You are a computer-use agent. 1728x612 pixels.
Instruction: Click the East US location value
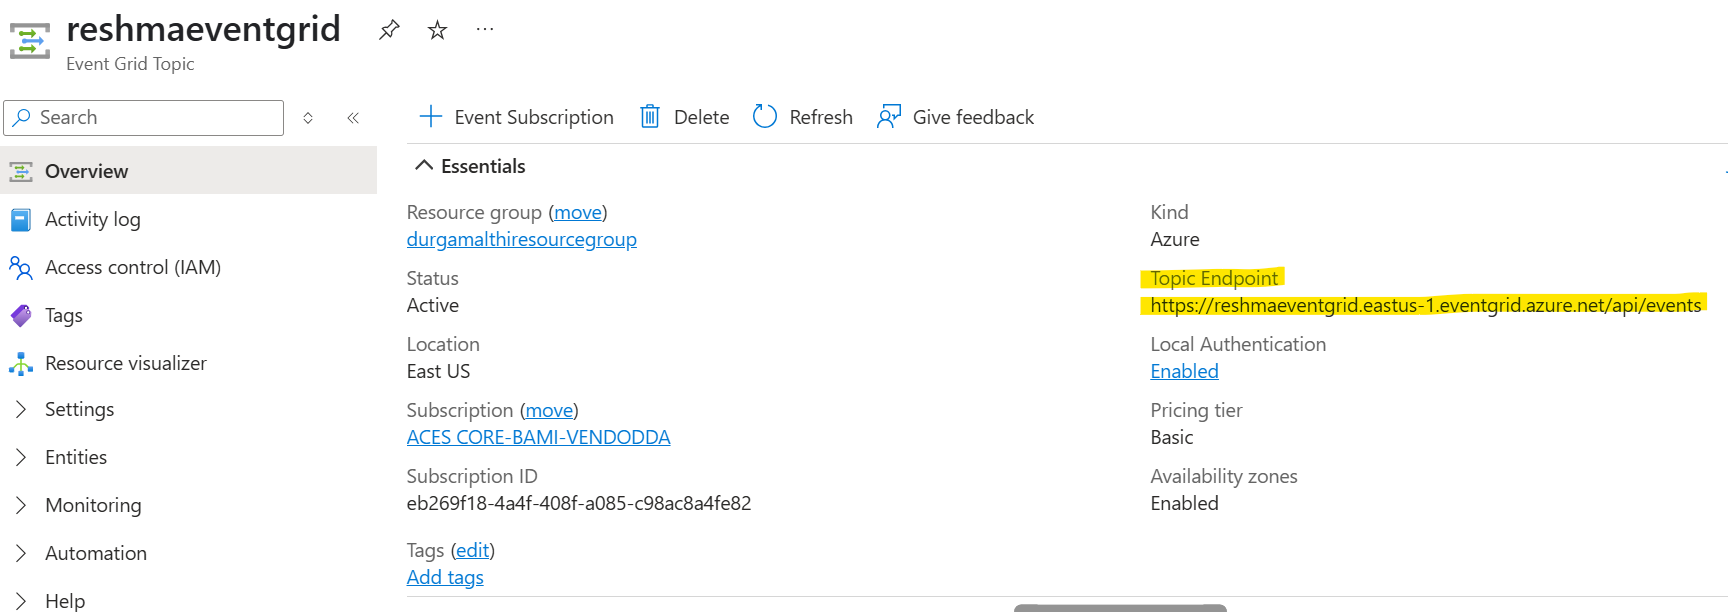pyautogui.click(x=438, y=371)
